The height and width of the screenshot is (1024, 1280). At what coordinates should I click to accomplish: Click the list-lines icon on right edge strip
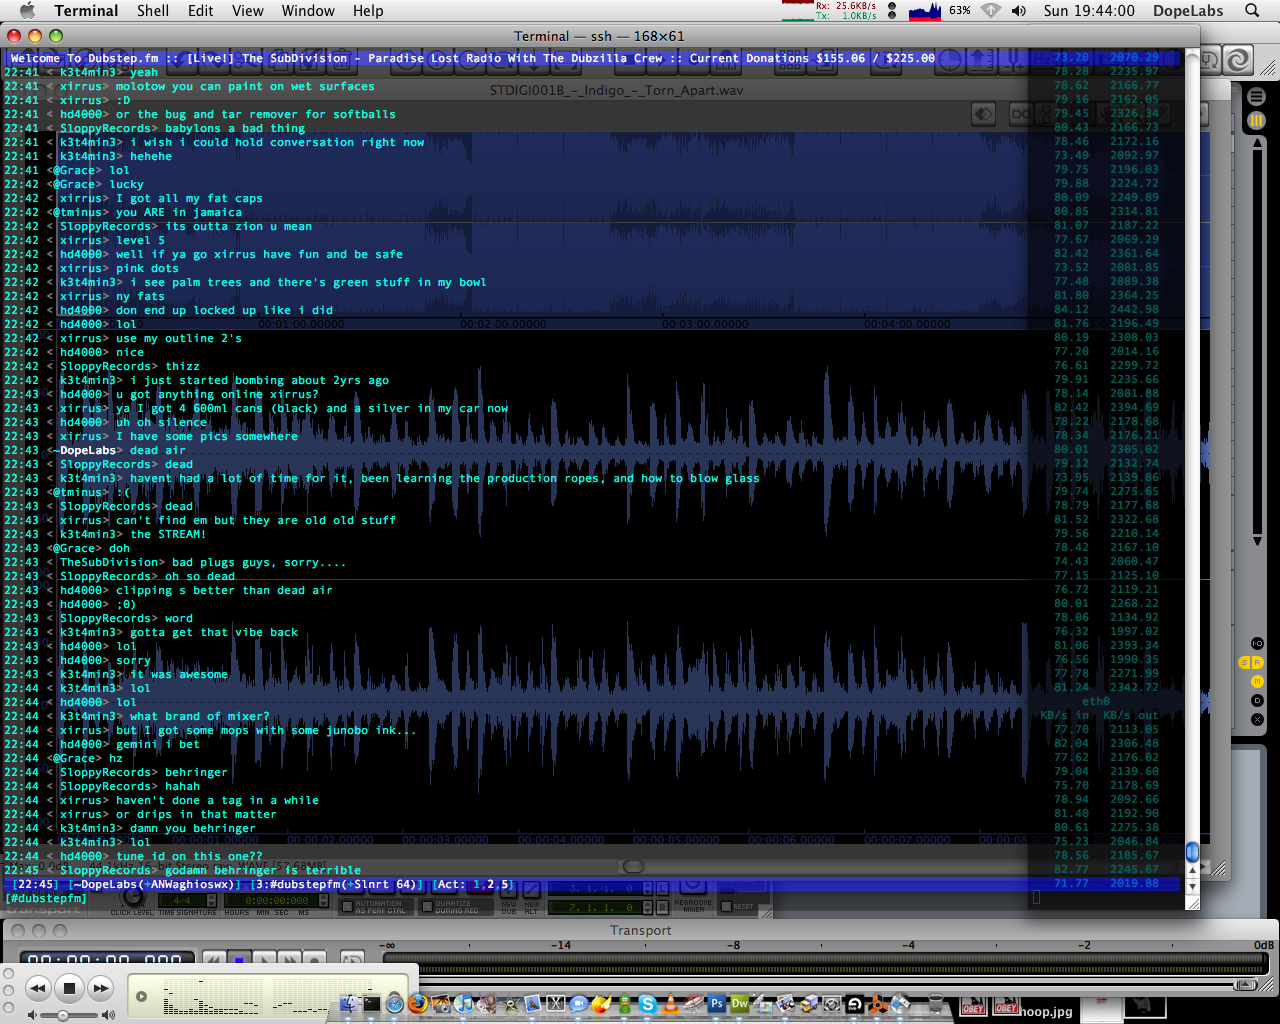1257,97
